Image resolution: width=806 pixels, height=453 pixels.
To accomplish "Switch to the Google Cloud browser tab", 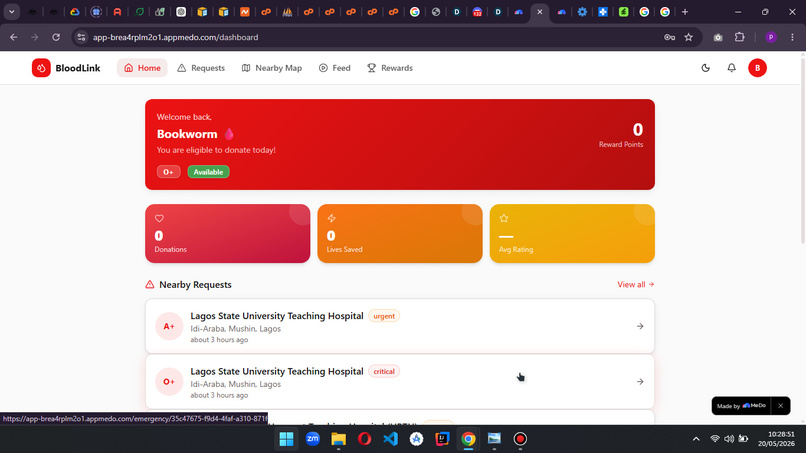I will (x=75, y=12).
